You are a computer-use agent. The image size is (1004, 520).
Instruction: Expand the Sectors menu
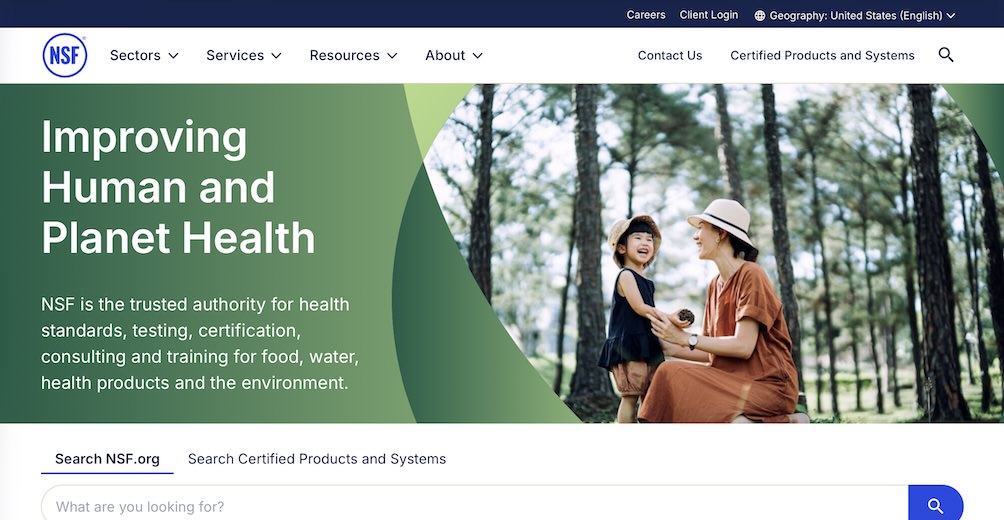144,55
